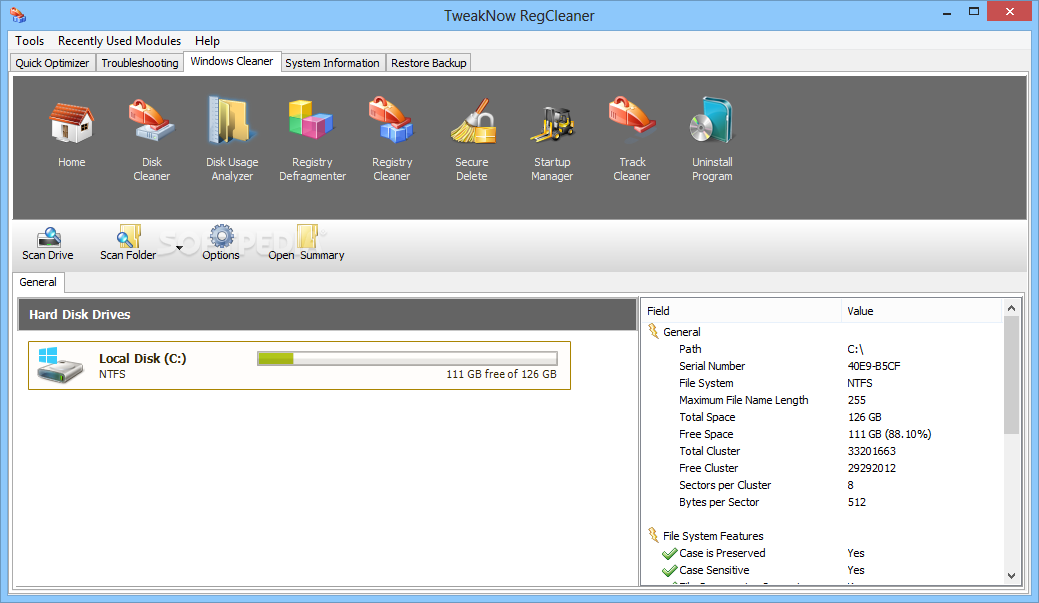The width and height of the screenshot is (1039, 603).
Task: Click the Local Disk (C:) drive icon
Action: pos(60,365)
